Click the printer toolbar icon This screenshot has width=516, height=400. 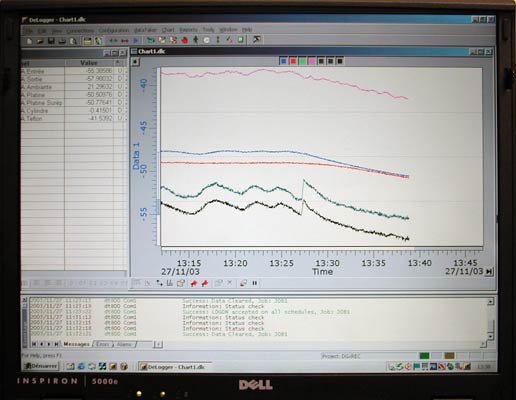[x=62, y=41]
